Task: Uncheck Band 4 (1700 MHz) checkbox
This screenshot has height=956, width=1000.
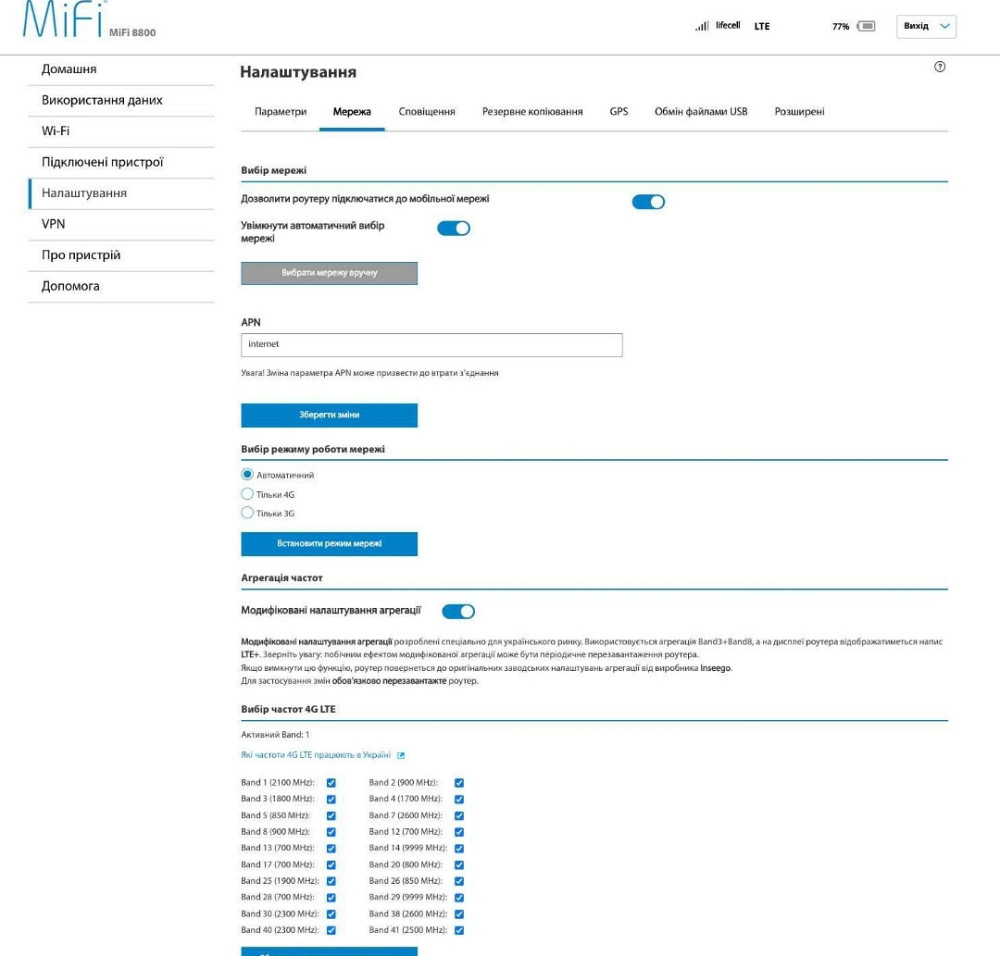Action: (459, 800)
